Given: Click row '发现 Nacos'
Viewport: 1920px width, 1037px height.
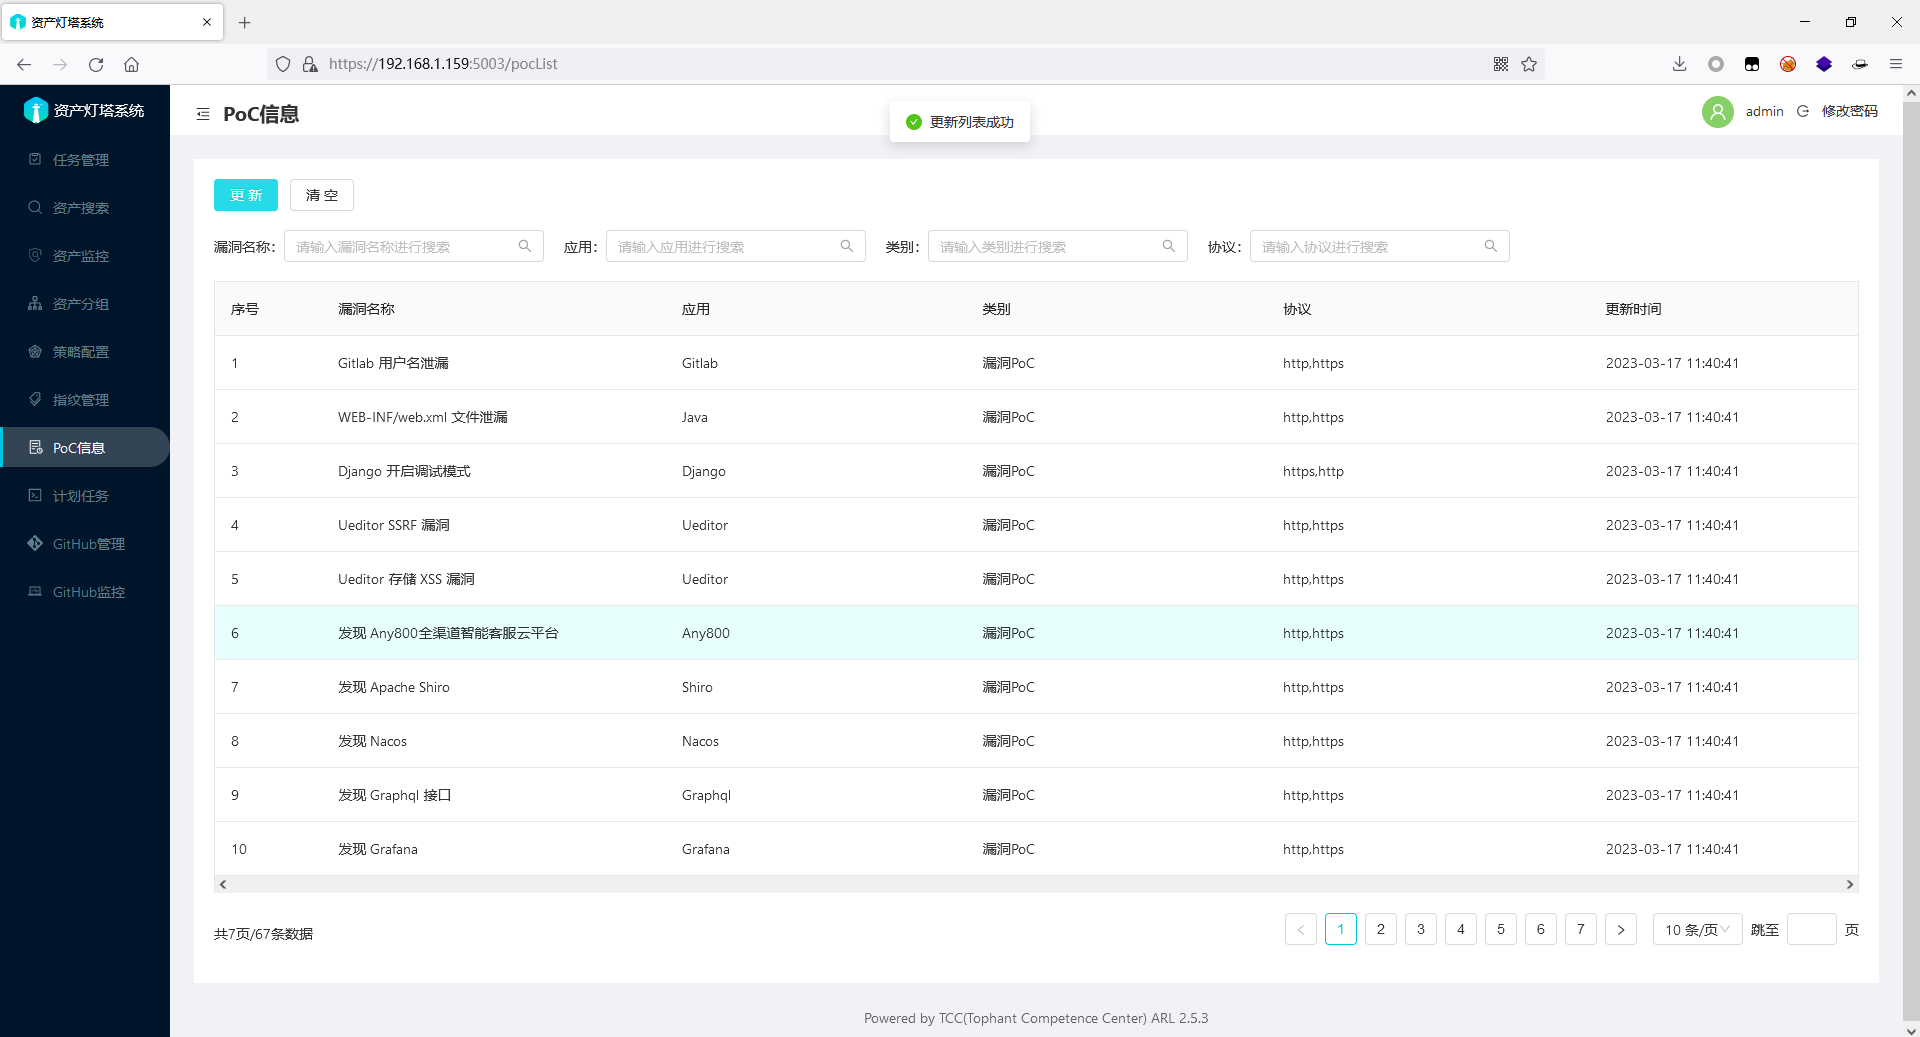Looking at the screenshot, I should pyautogui.click(x=1036, y=741).
